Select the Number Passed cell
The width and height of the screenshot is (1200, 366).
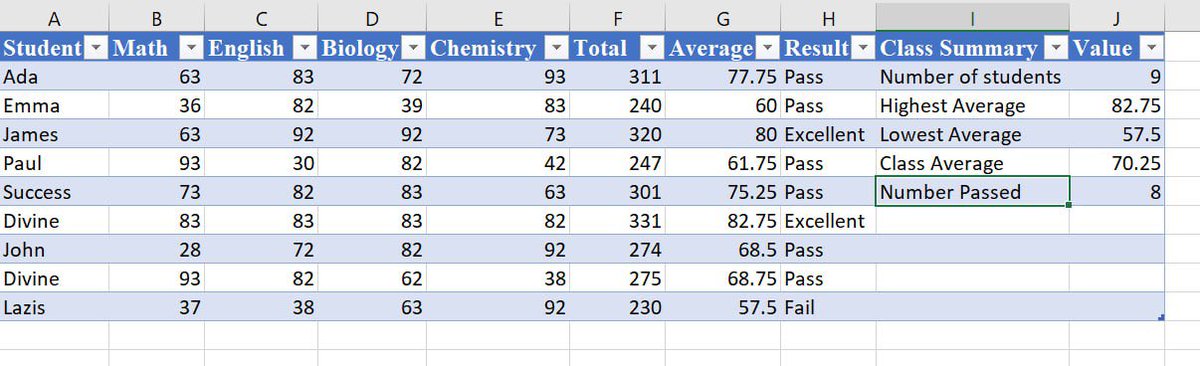[x=972, y=192]
